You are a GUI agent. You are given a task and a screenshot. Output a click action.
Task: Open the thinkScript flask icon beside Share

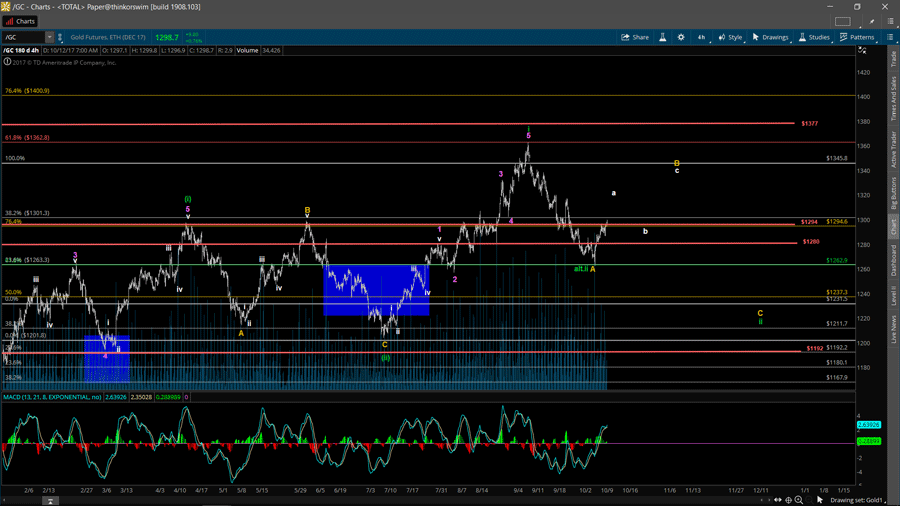[x=662, y=37]
